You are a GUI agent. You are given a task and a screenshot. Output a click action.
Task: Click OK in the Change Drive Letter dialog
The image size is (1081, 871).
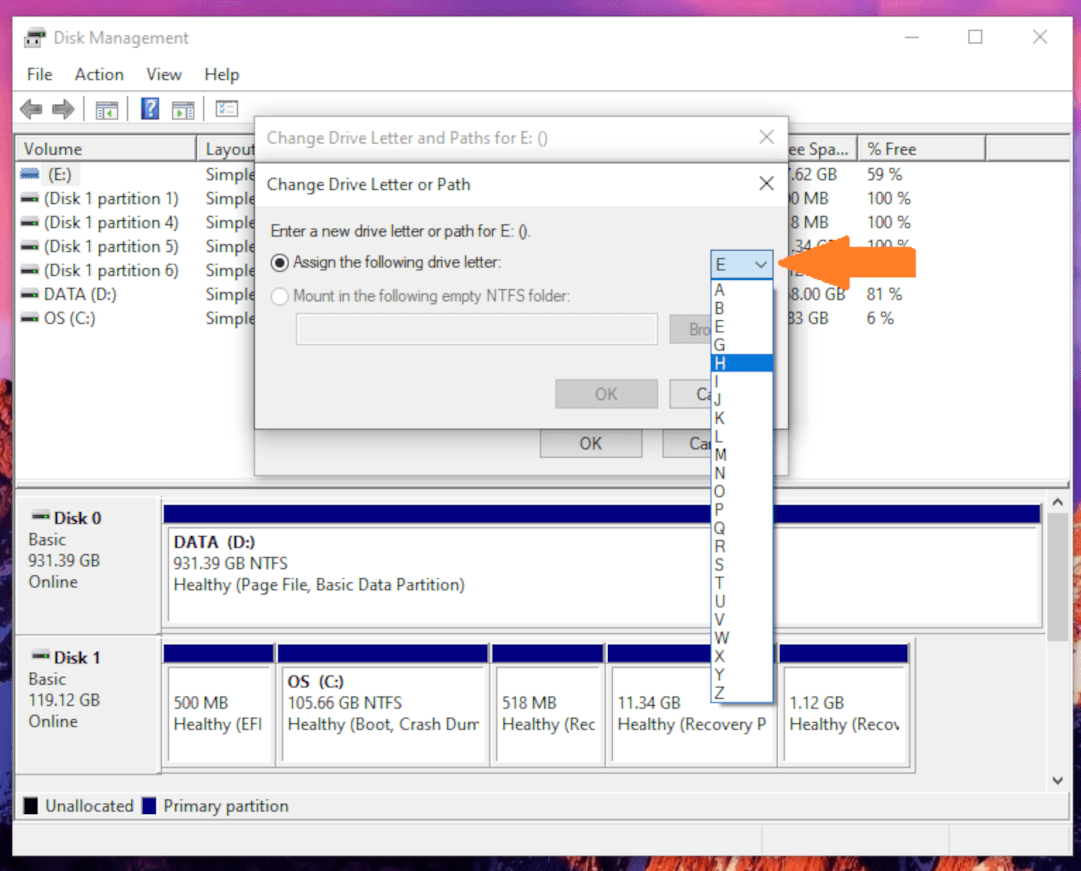606,393
